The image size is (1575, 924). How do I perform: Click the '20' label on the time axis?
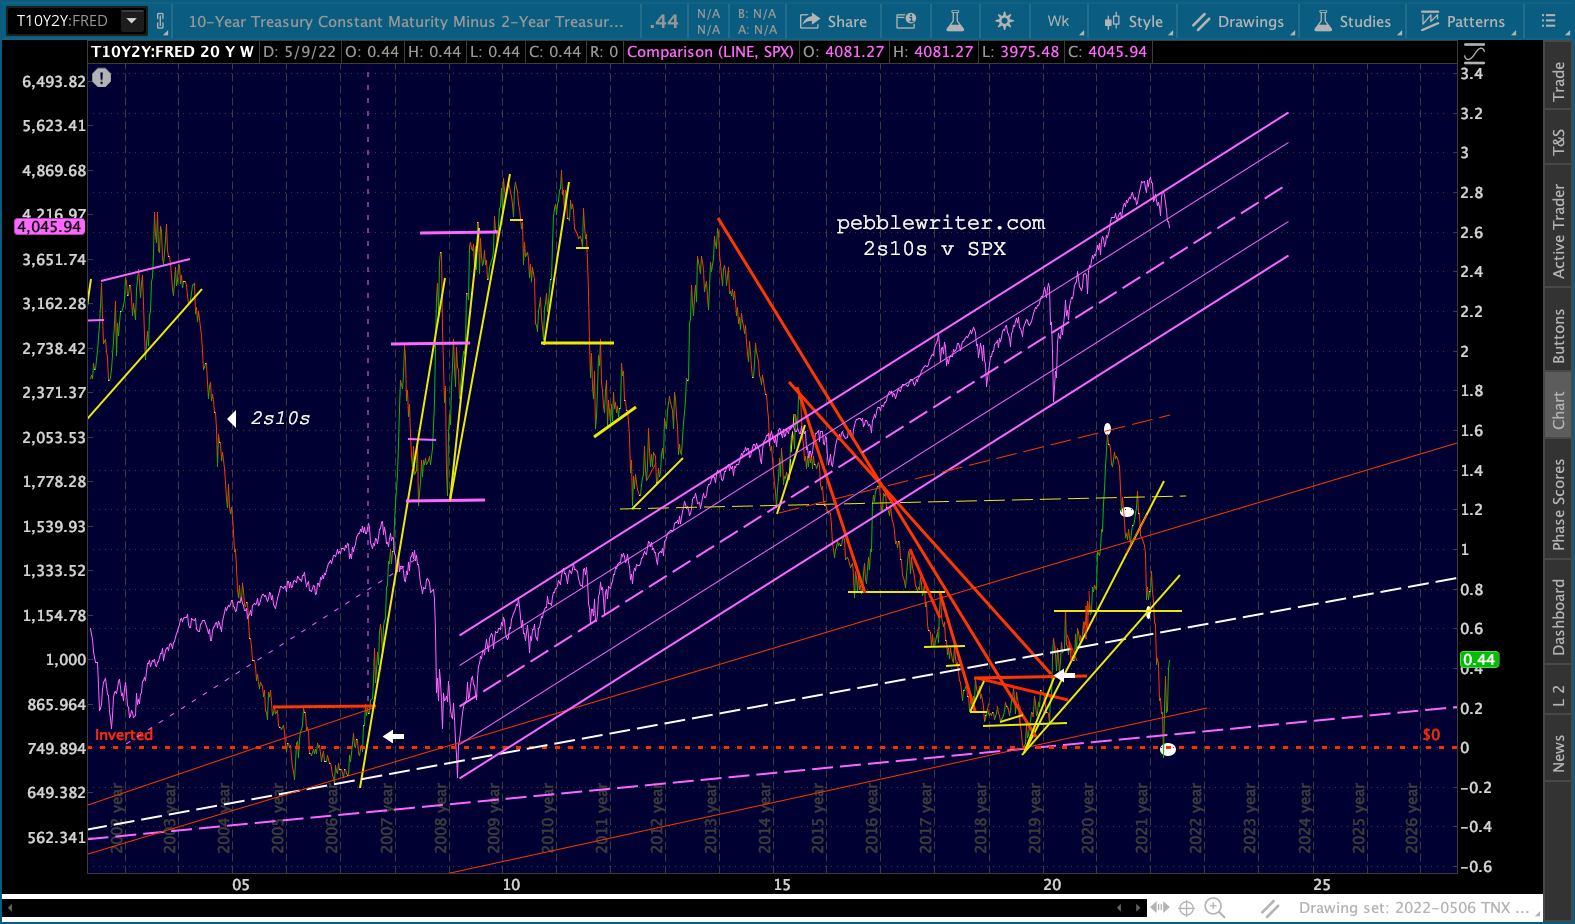pos(1052,884)
